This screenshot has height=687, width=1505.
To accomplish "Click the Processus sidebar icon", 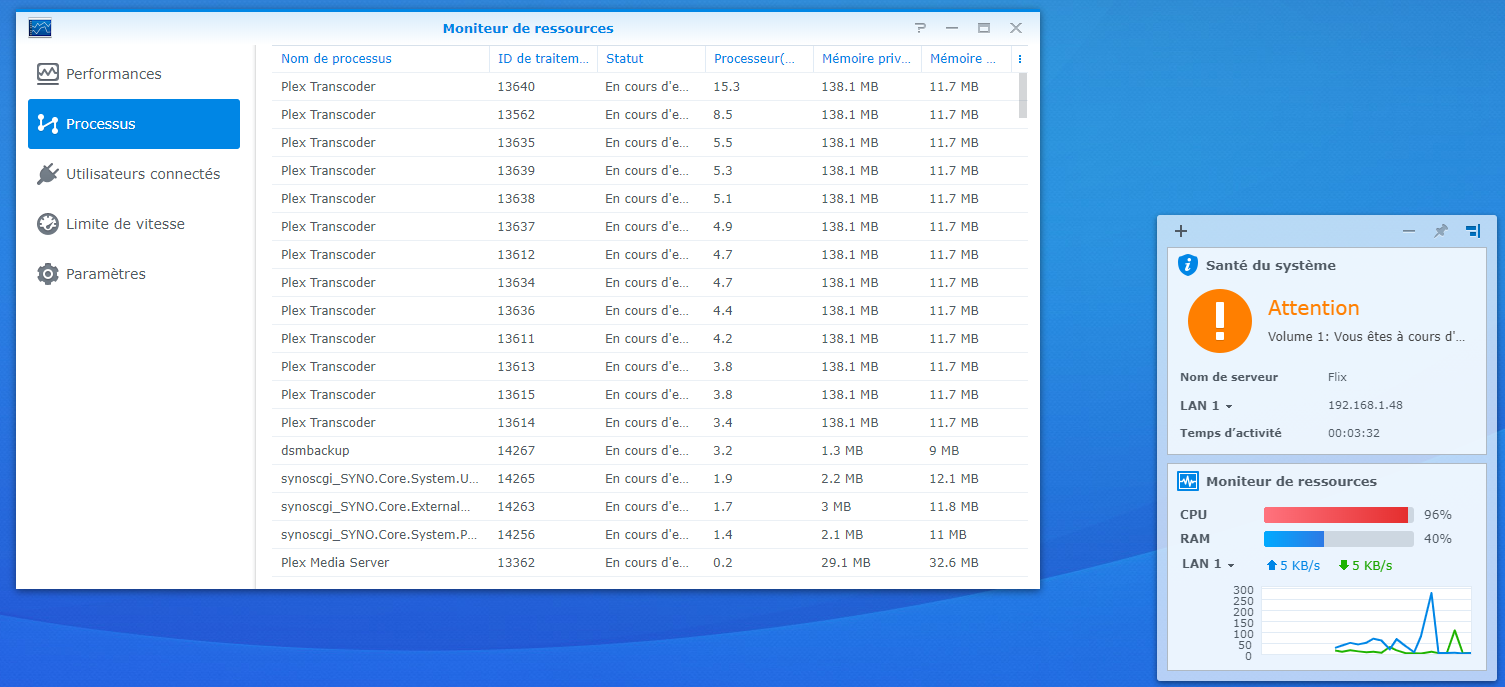I will tap(48, 124).
